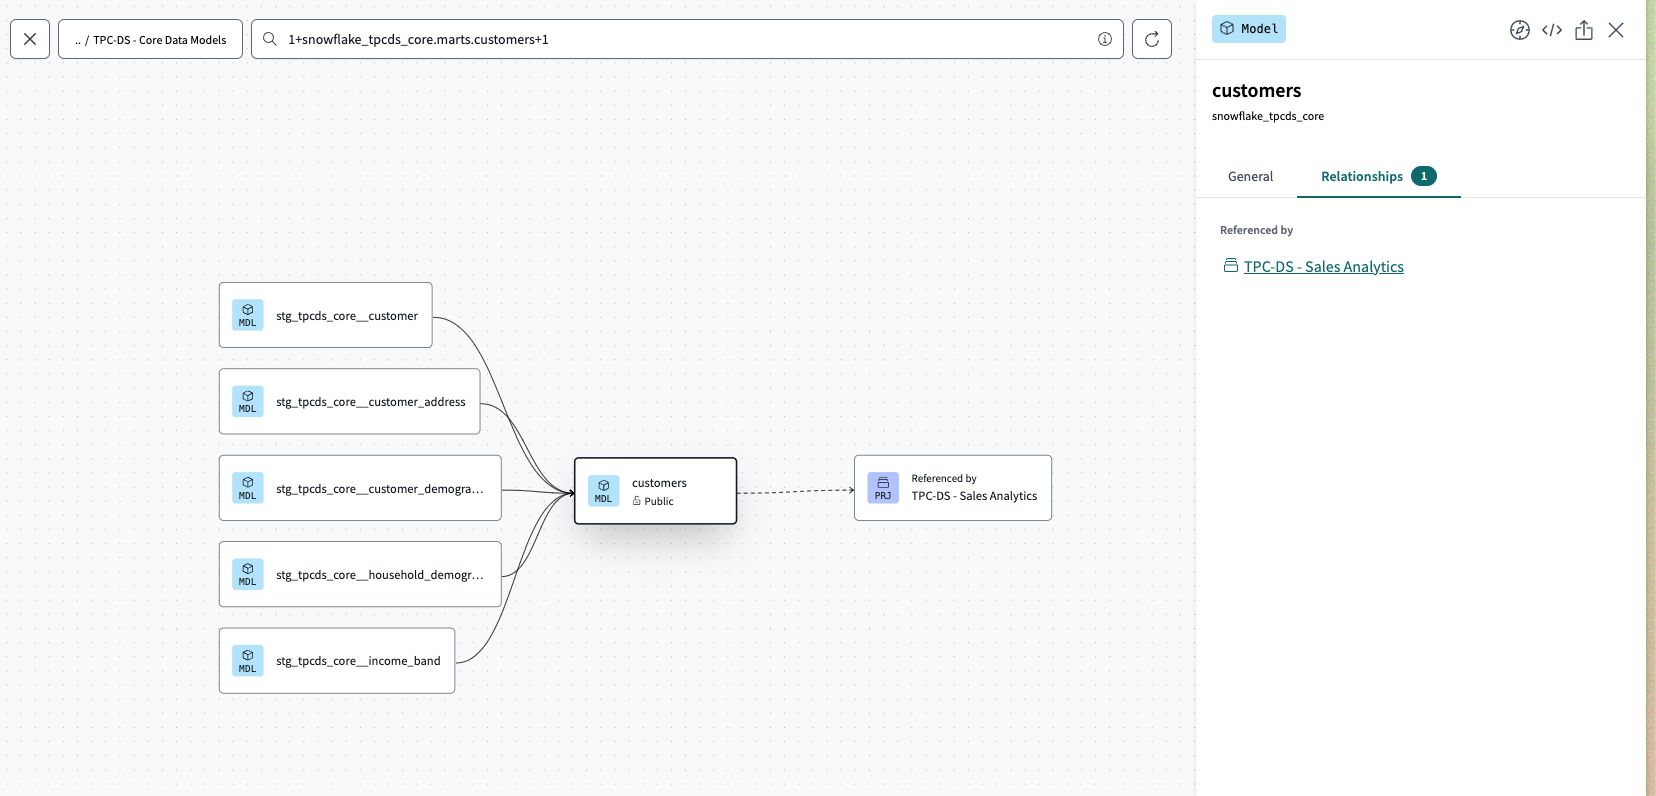This screenshot has width=1656, height=796.
Task: Click the TPC-DS - Core Data Models breadcrumb
Action: point(151,40)
